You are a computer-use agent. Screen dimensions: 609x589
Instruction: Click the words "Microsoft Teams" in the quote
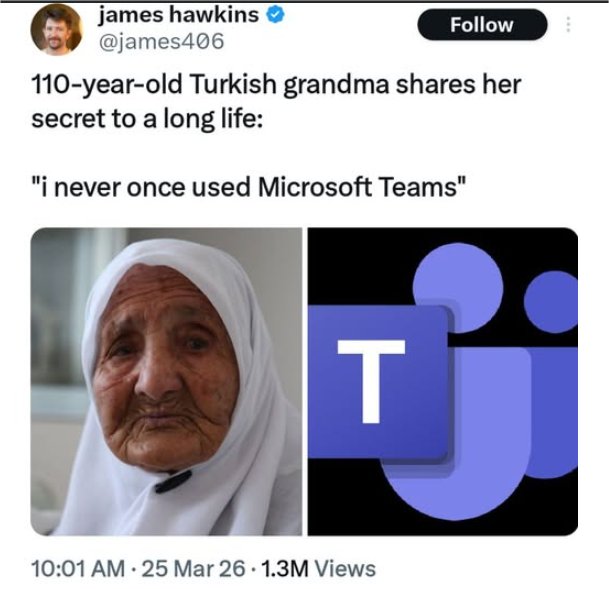tap(358, 187)
